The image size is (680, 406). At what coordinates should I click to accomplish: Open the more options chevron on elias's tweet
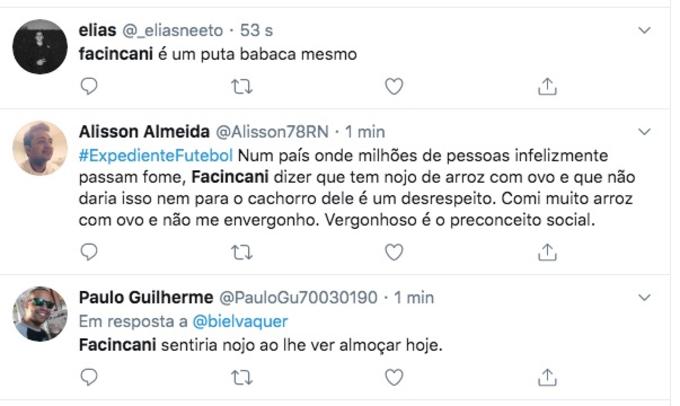pos(645,32)
